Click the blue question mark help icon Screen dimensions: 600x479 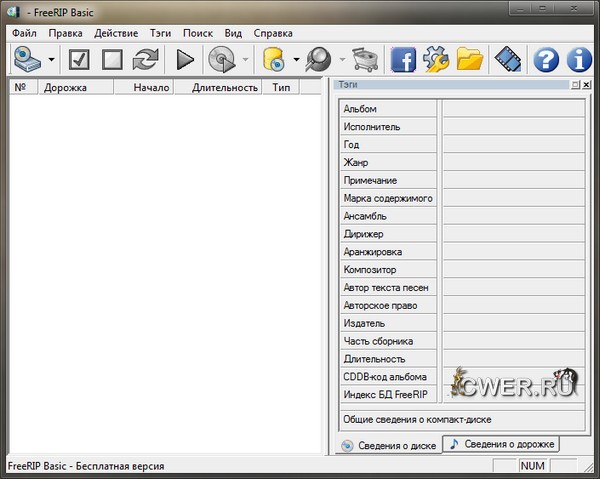(x=545, y=60)
